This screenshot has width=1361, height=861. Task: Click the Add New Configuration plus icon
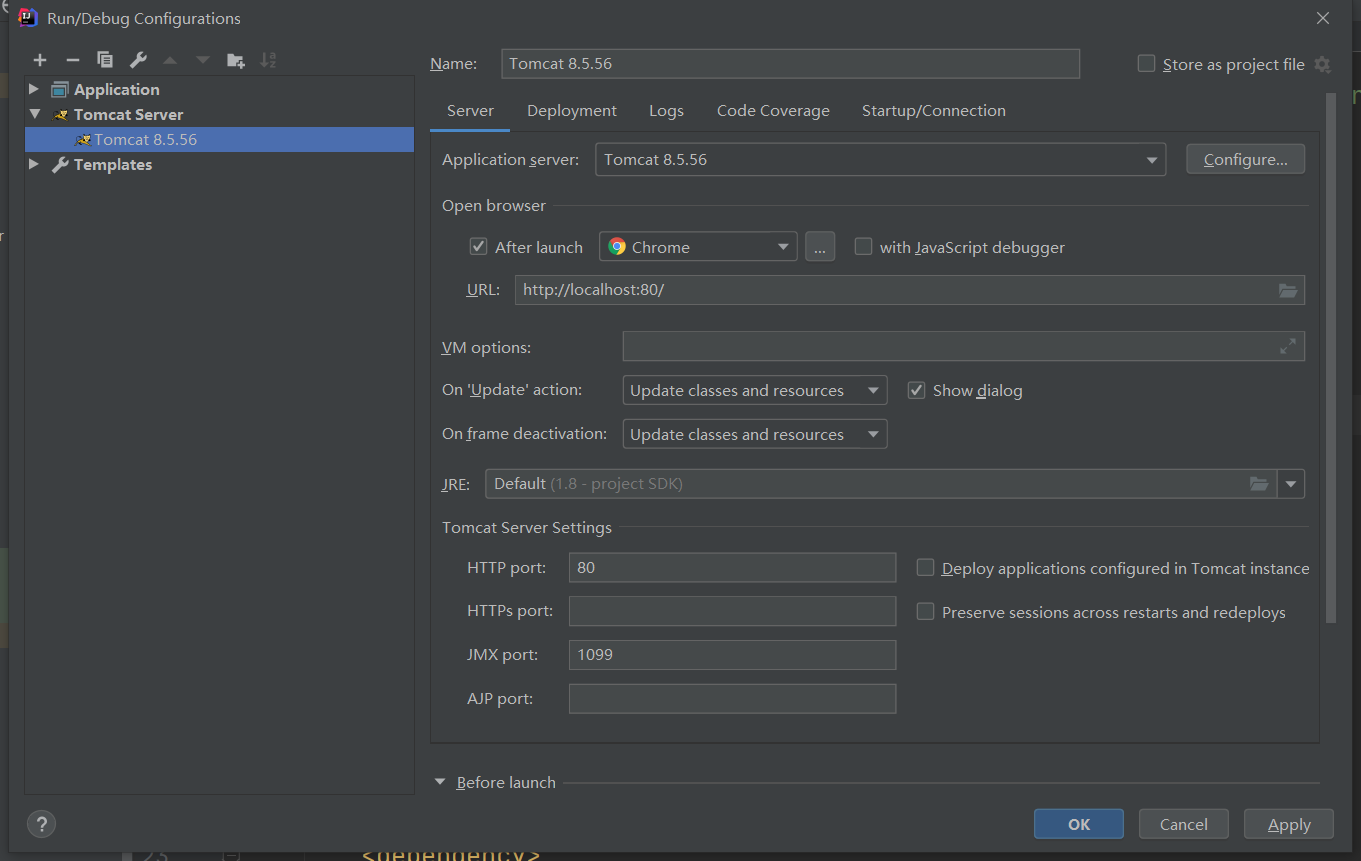[40, 60]
